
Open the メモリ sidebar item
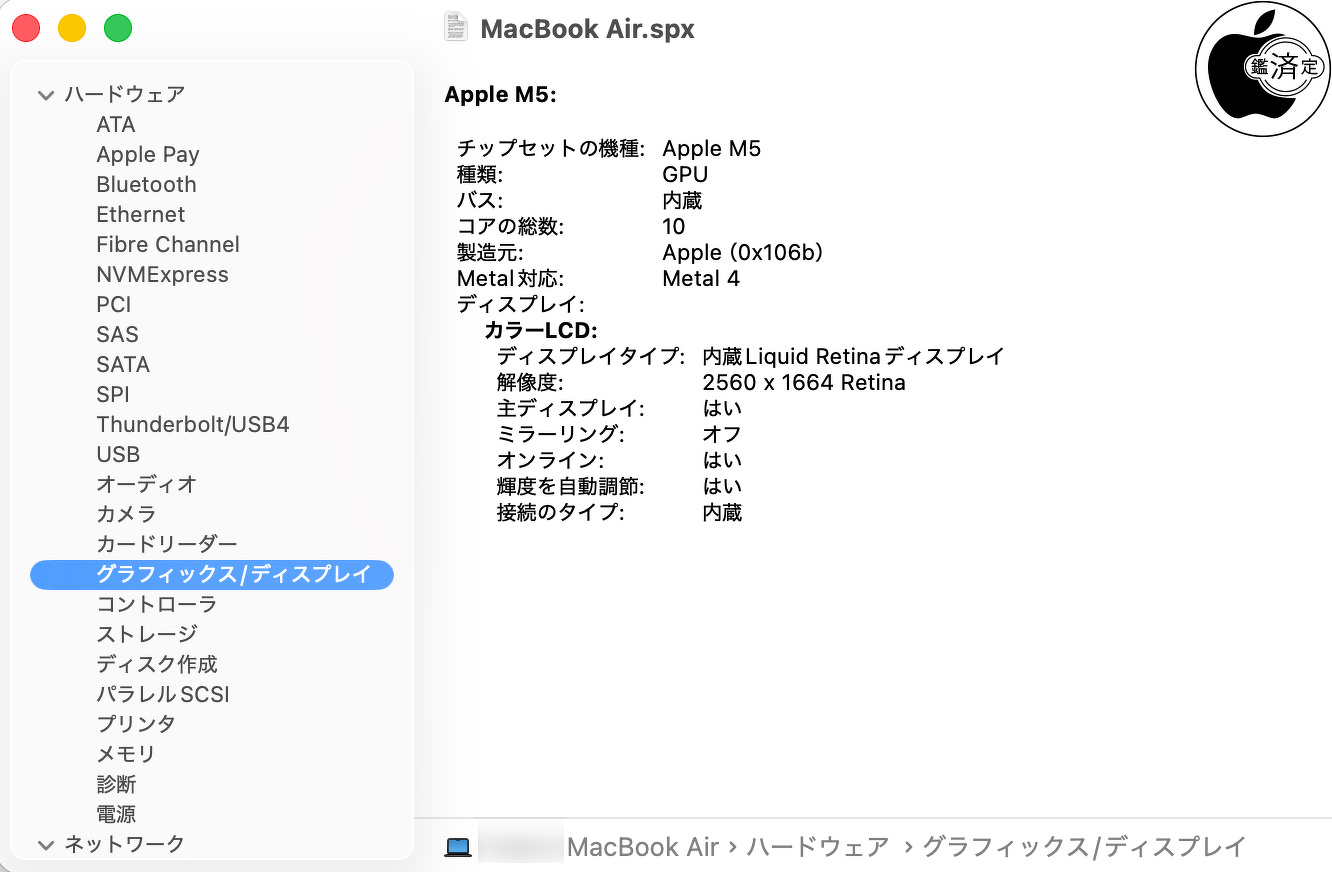[125, 754]
